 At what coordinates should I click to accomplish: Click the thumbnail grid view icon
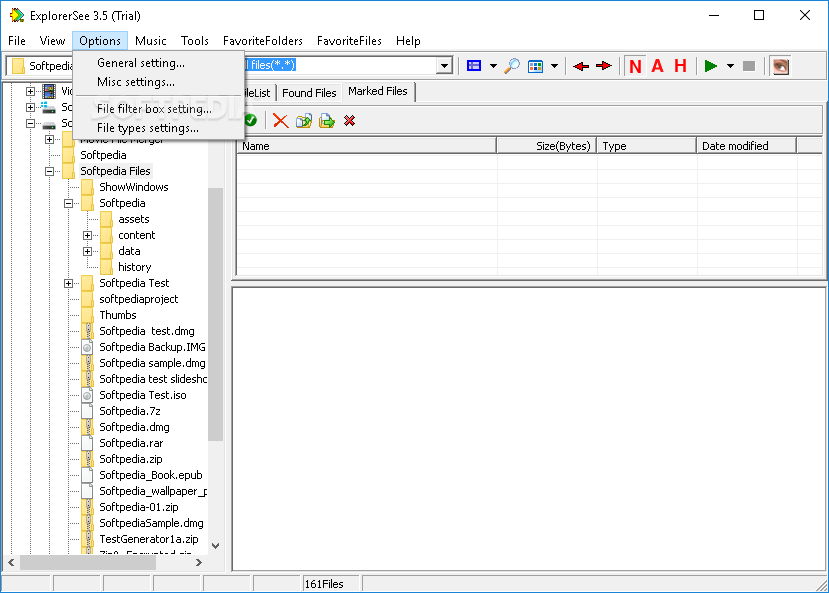click(x=535, y=66)
